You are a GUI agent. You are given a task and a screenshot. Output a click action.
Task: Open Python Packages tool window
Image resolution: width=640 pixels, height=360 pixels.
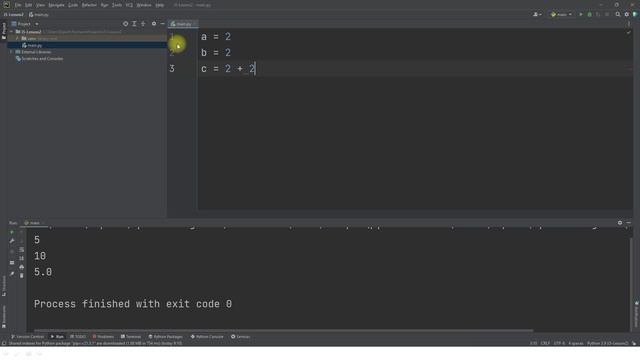[165, 337]
